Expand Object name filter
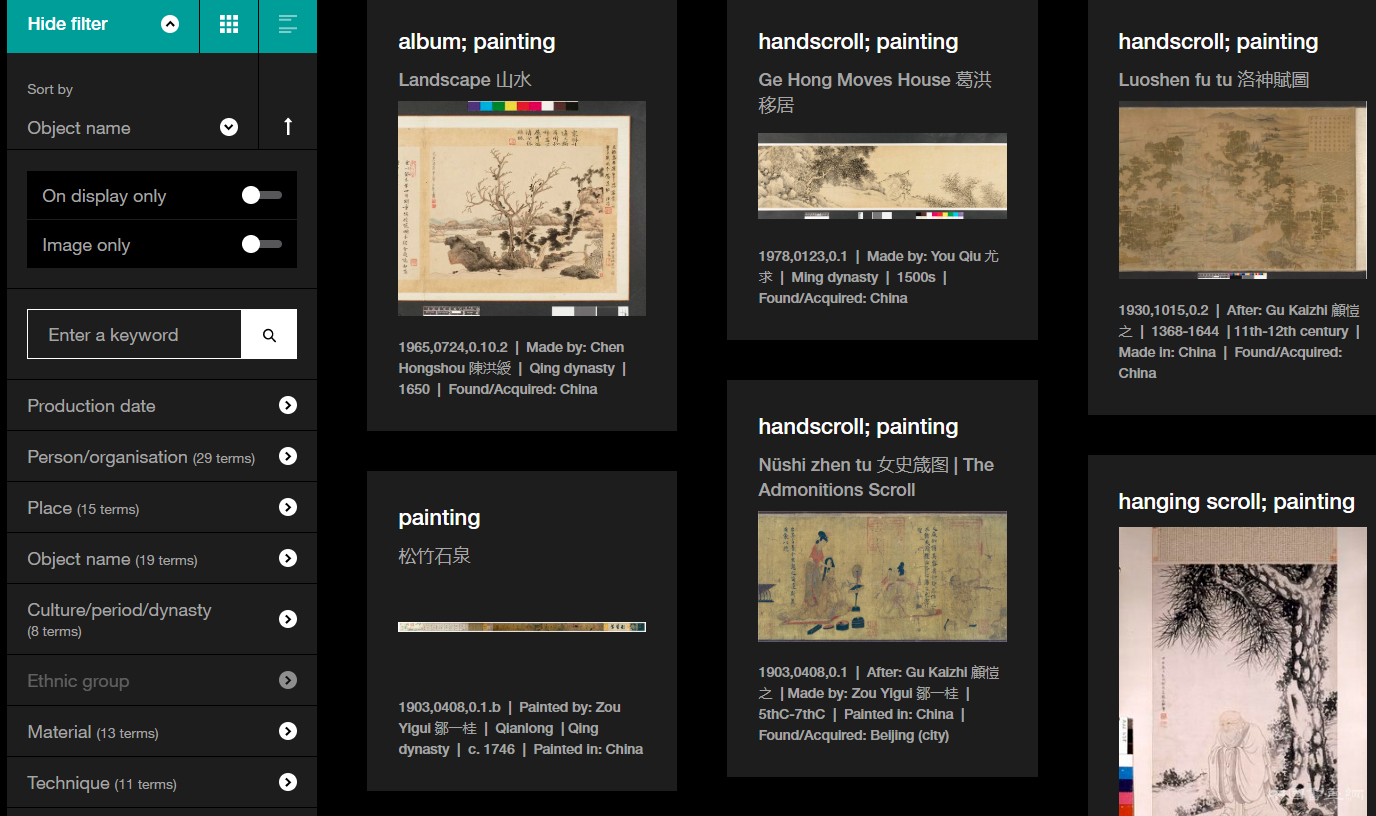 tap(162, 559)
